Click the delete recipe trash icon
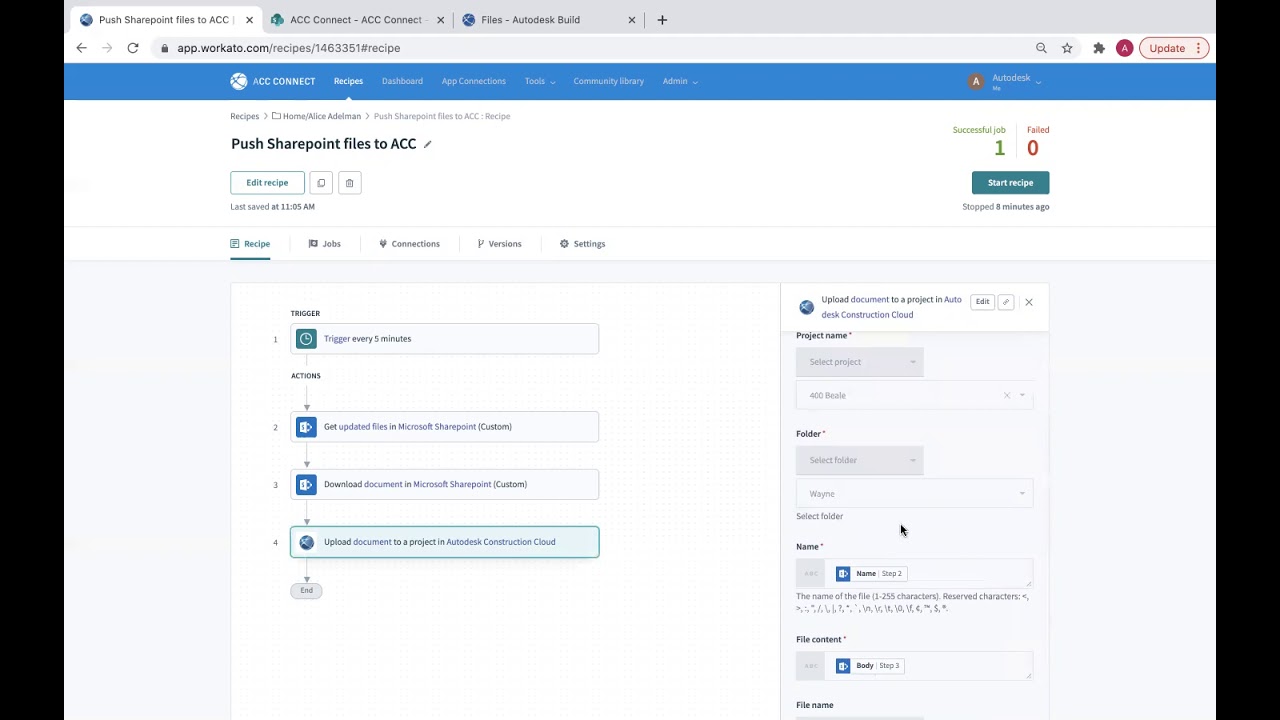The width and height of the screenshot is (1280, 720). pyautogui.click(x=349, y=182)
